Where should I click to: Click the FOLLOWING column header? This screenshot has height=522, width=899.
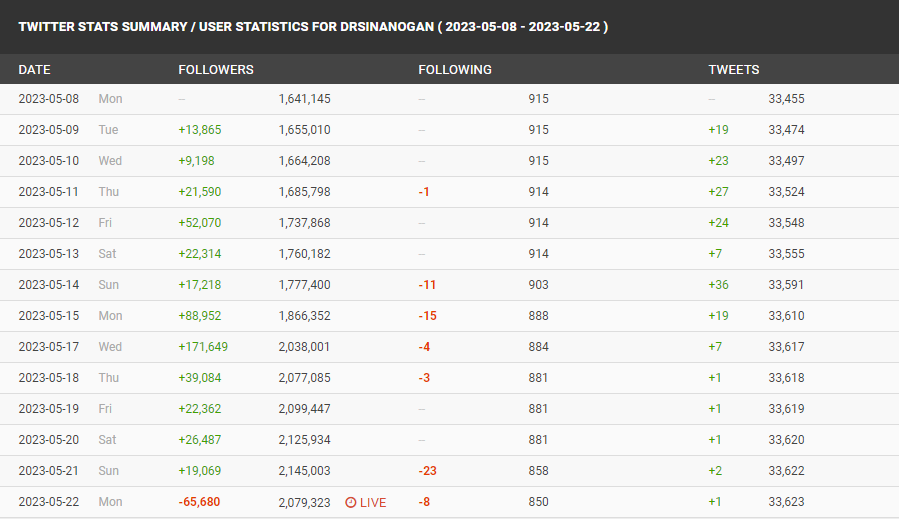pos(454,70)
